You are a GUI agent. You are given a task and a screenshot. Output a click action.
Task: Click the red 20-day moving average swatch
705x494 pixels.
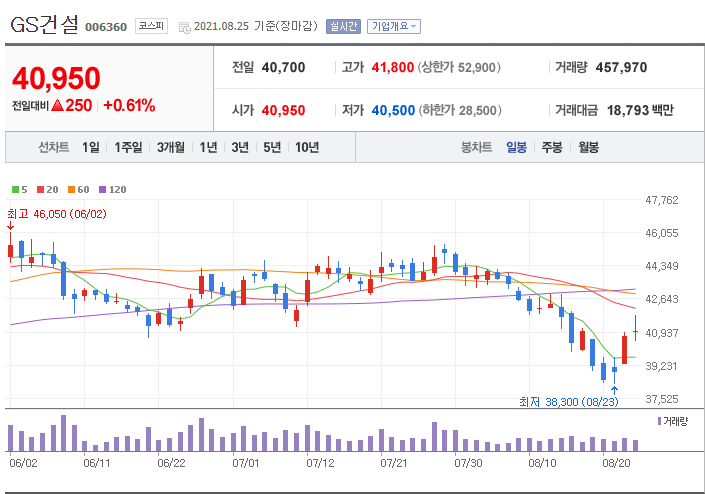(x=40, y=190)
